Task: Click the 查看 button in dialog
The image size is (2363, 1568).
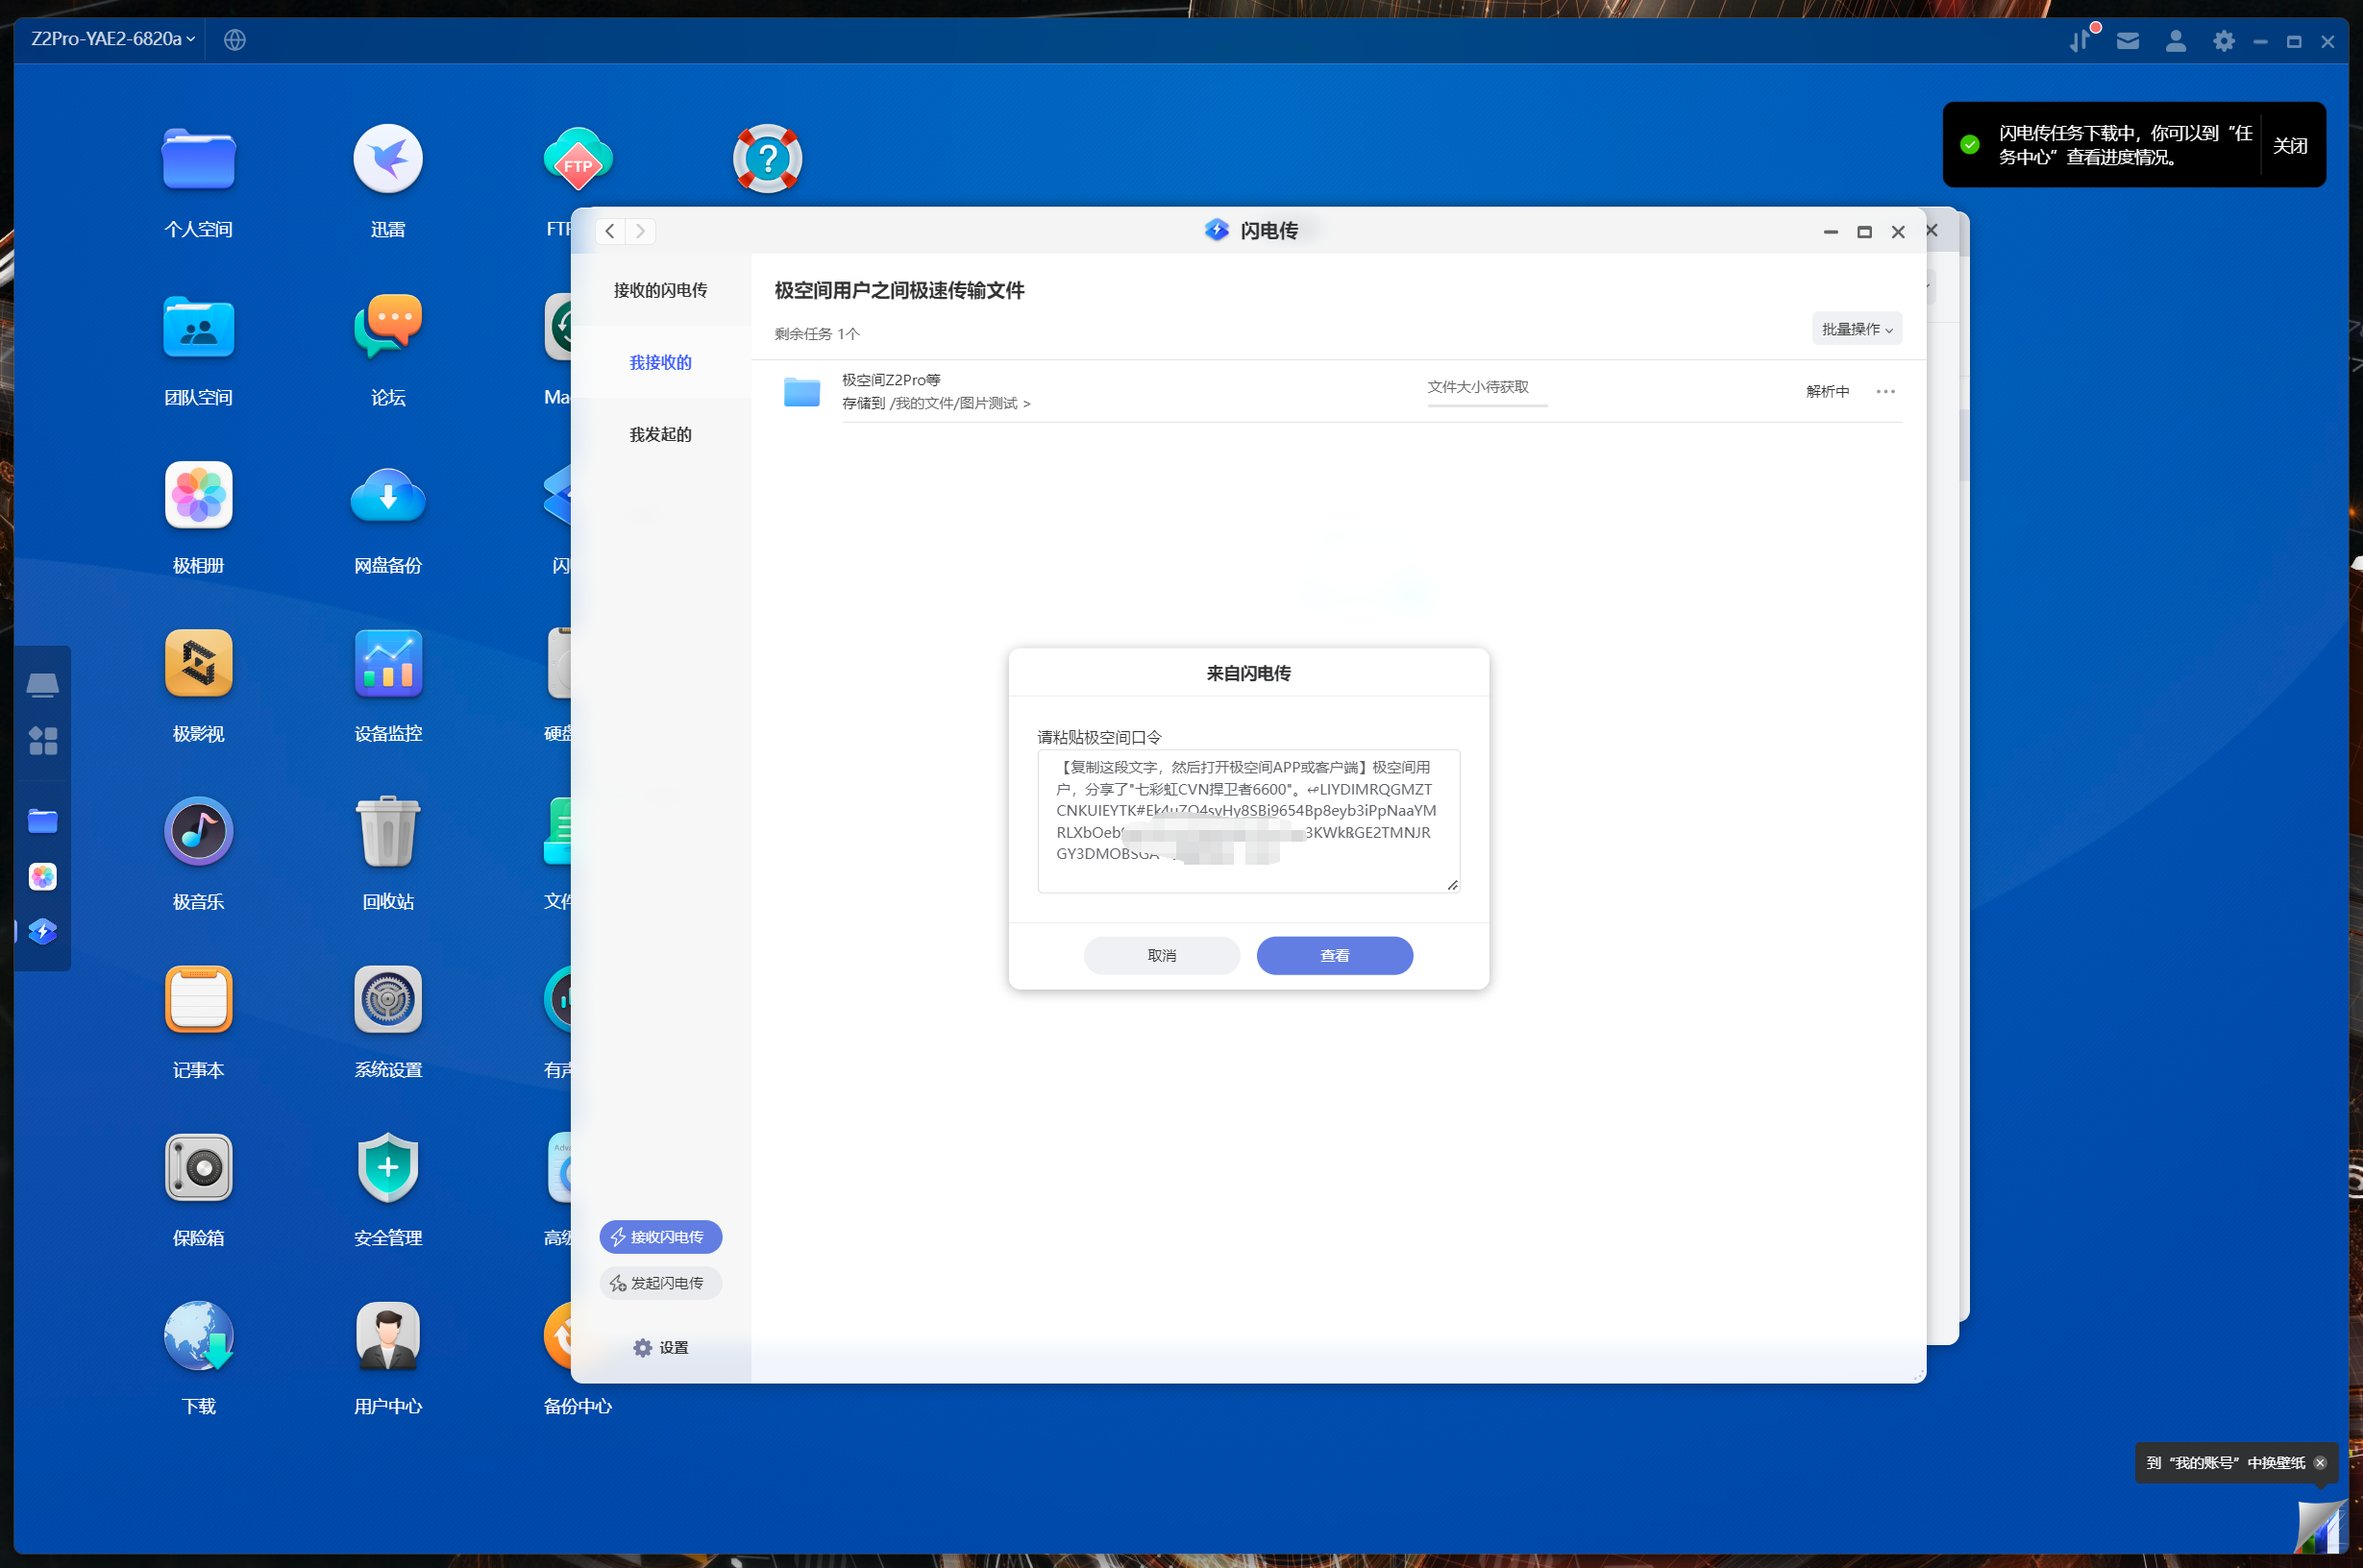Action: (x=1334, y=955)
